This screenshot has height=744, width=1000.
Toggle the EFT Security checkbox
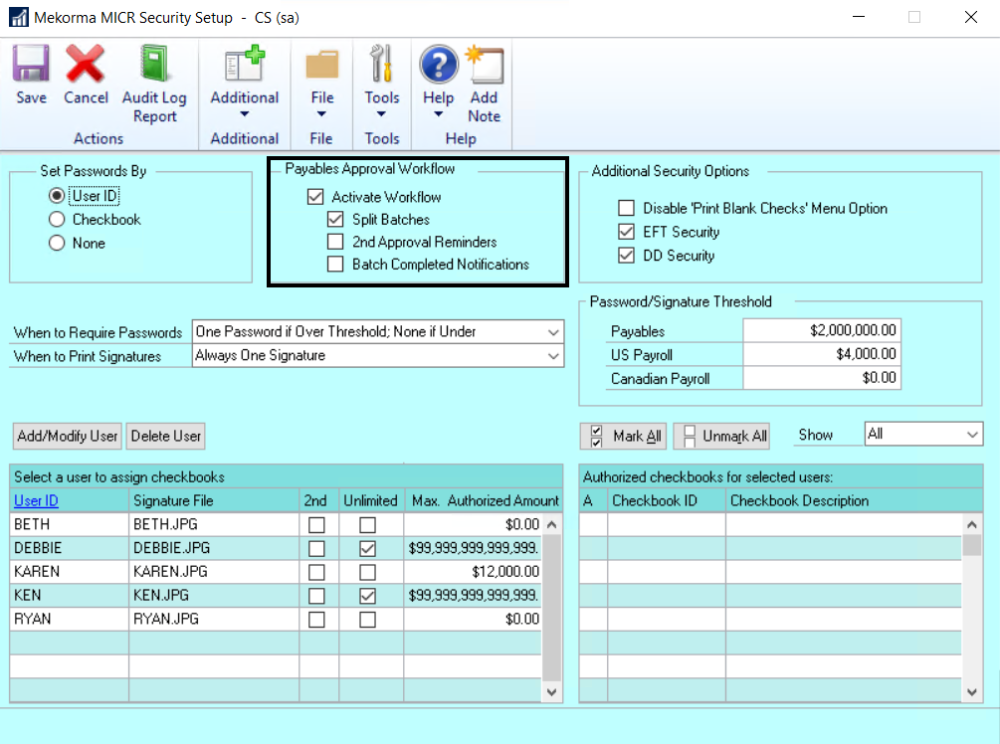point(626,231)
